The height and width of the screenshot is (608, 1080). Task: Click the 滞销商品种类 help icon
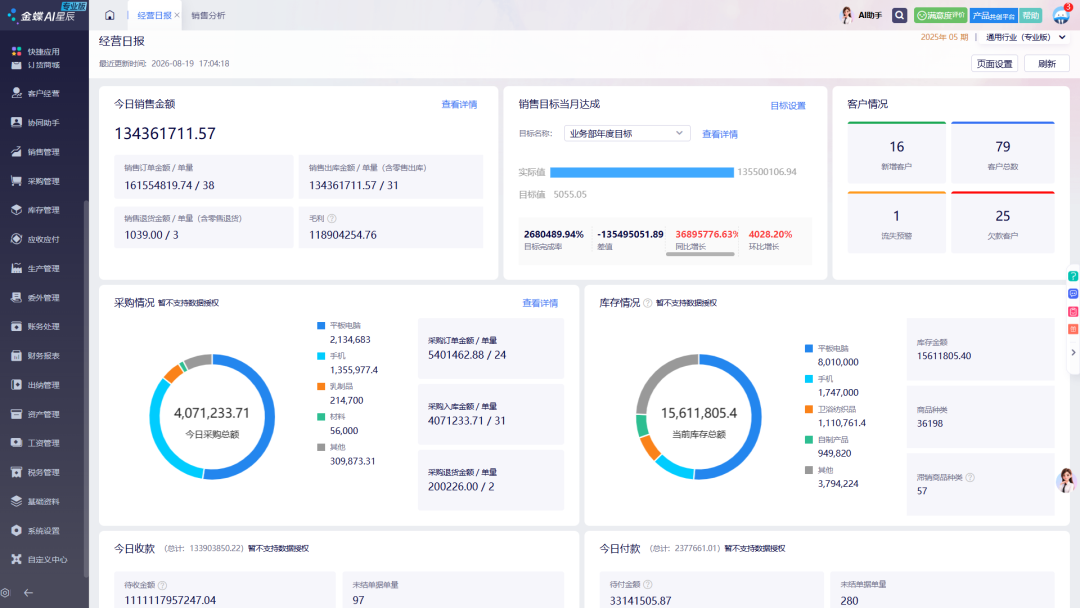click(x=970, y=477)
